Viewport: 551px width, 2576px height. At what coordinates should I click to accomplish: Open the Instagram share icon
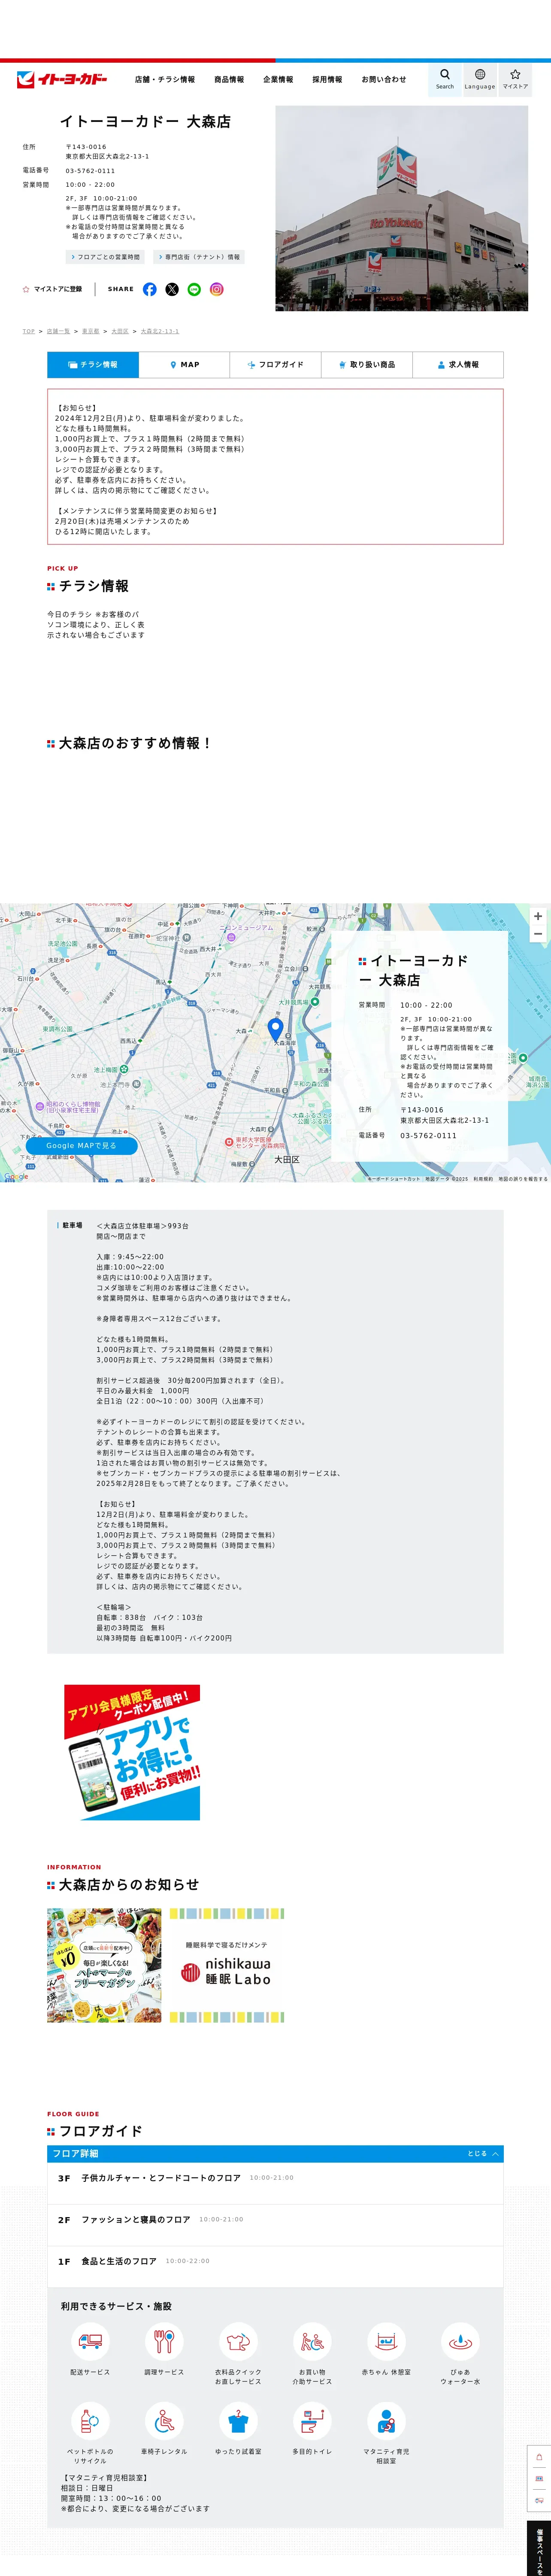pos(217,289)
